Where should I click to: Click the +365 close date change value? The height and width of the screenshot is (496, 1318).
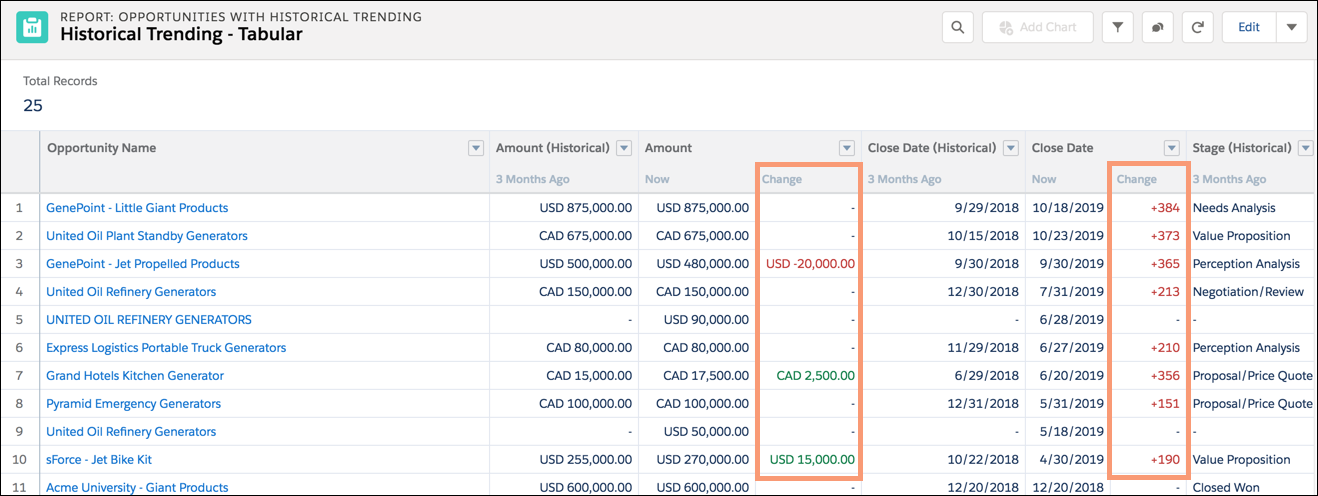point(1165,264)
